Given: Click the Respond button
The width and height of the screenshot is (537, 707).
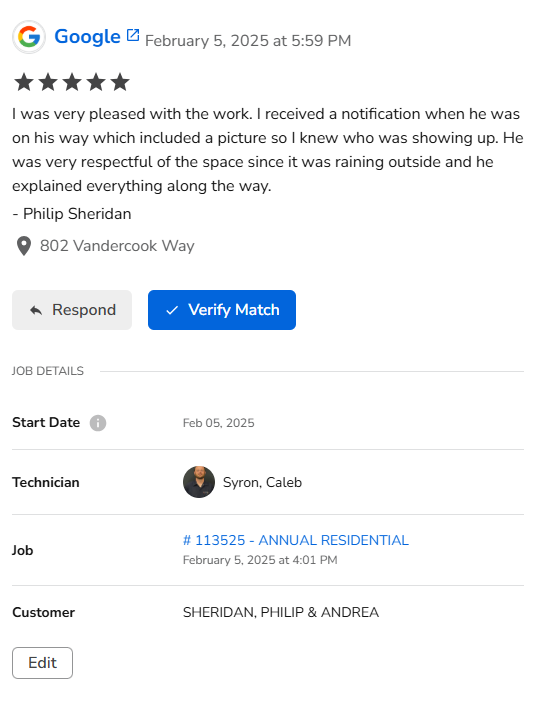Looking at the screenshot, I should tap(72, 310).
